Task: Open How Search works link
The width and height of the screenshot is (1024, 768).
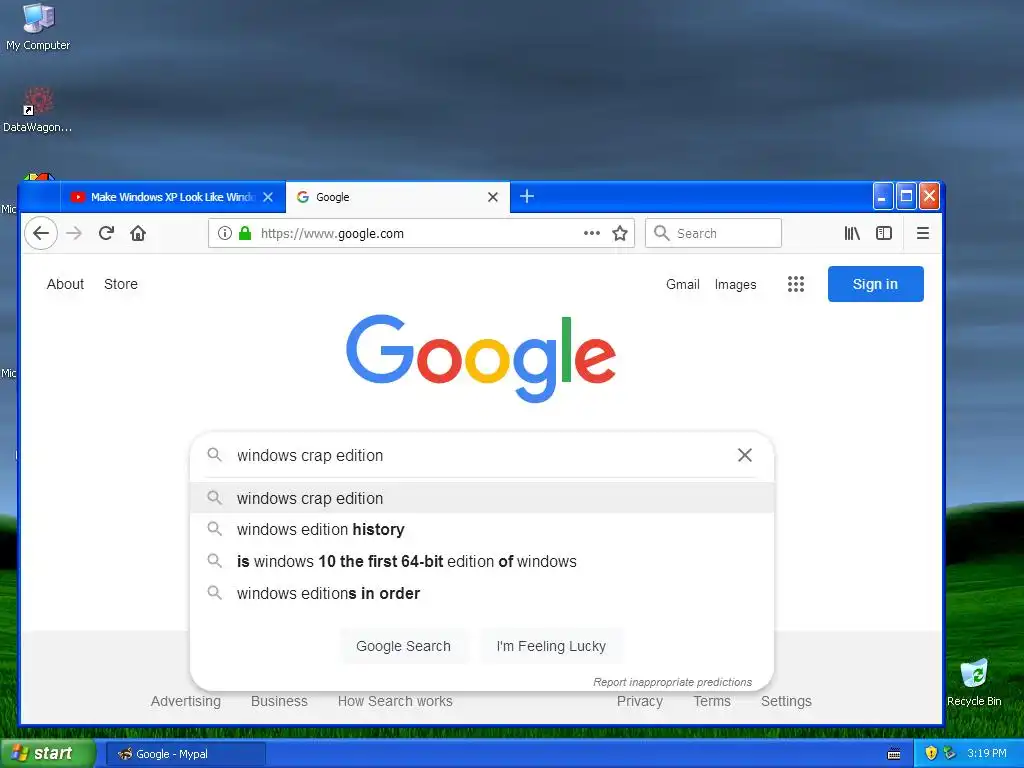Action: click(x=395, y=701)
